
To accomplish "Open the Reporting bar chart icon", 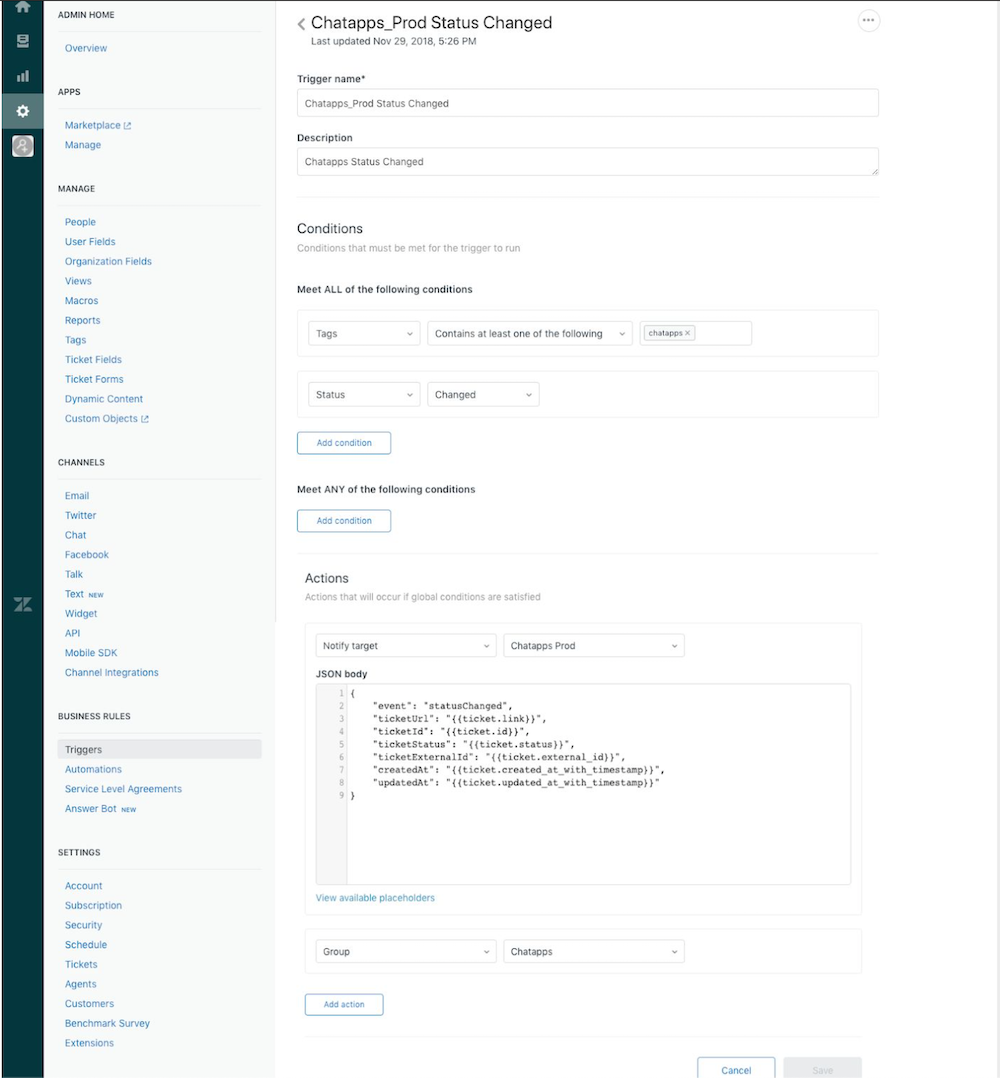I will (x=23, y=76).
